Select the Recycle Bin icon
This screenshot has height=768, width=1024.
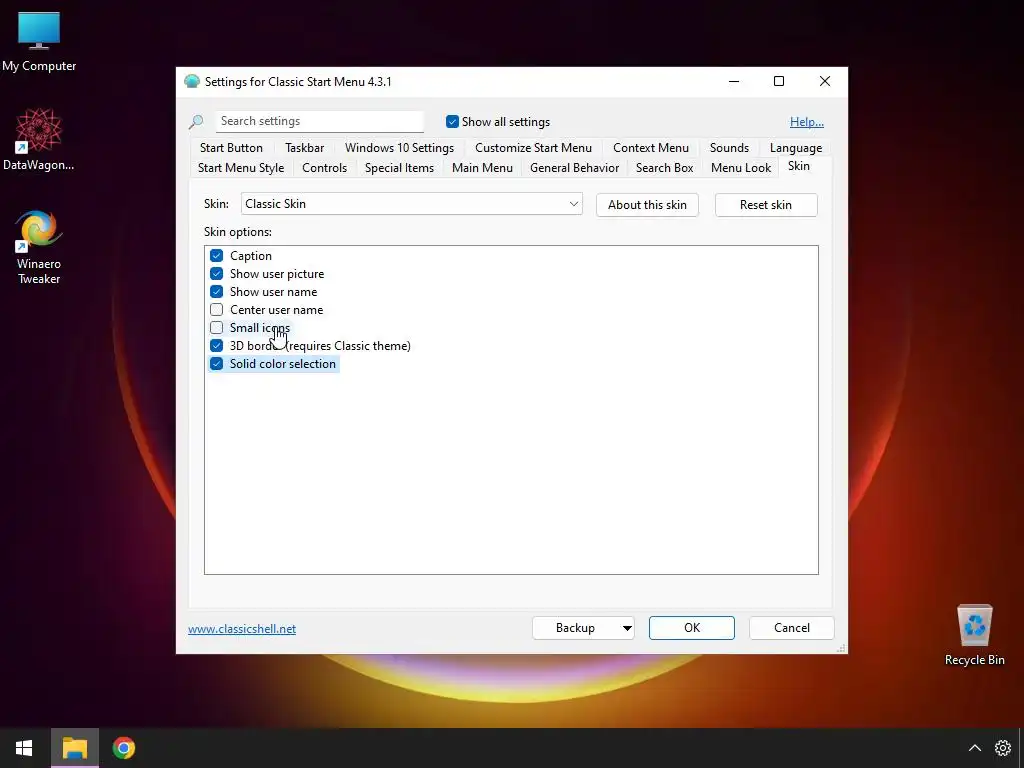pos(974,635)
